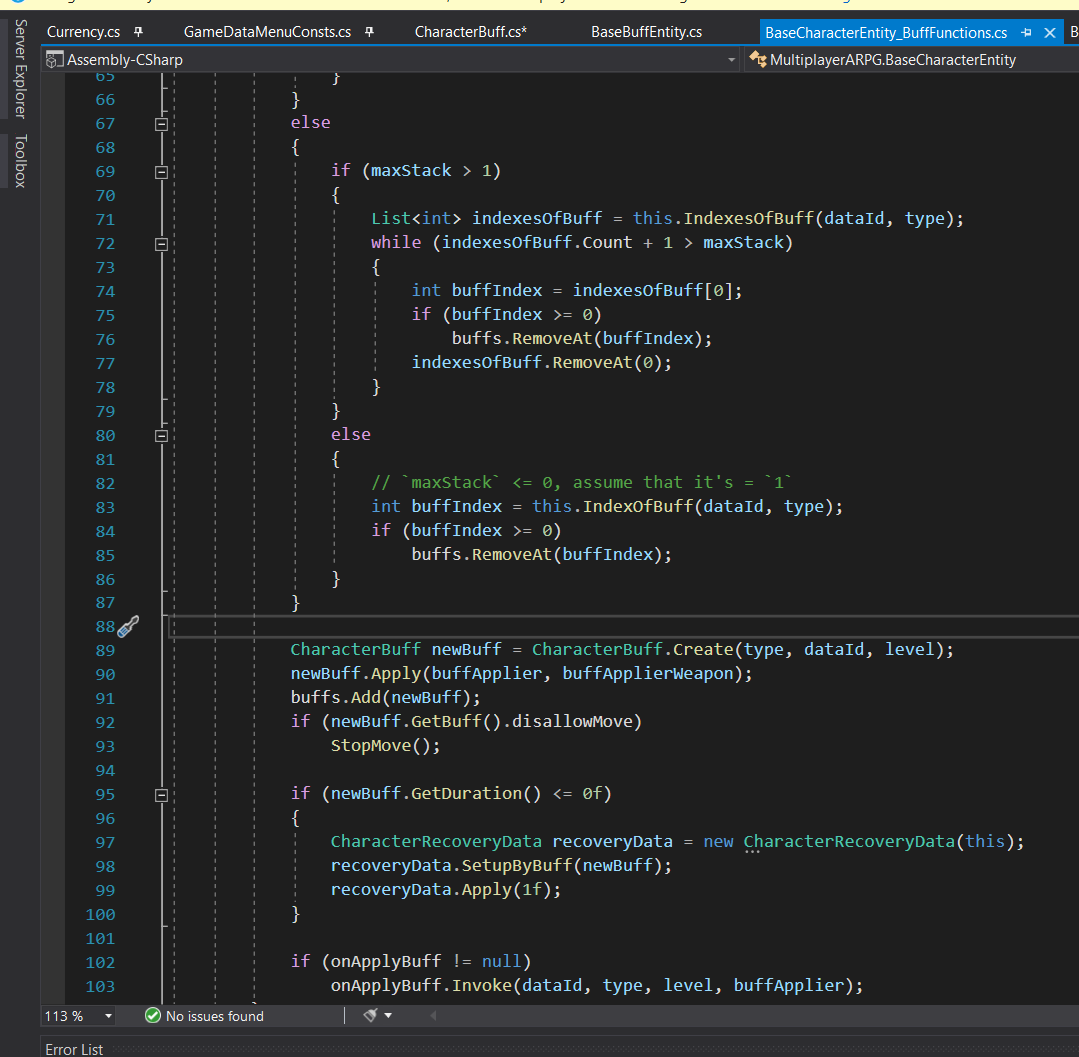This screenshot has width=1079, height=1057.
Task: Click recoveryData.Apply(1f) on line 99
Action: click(x=440, y=890)
